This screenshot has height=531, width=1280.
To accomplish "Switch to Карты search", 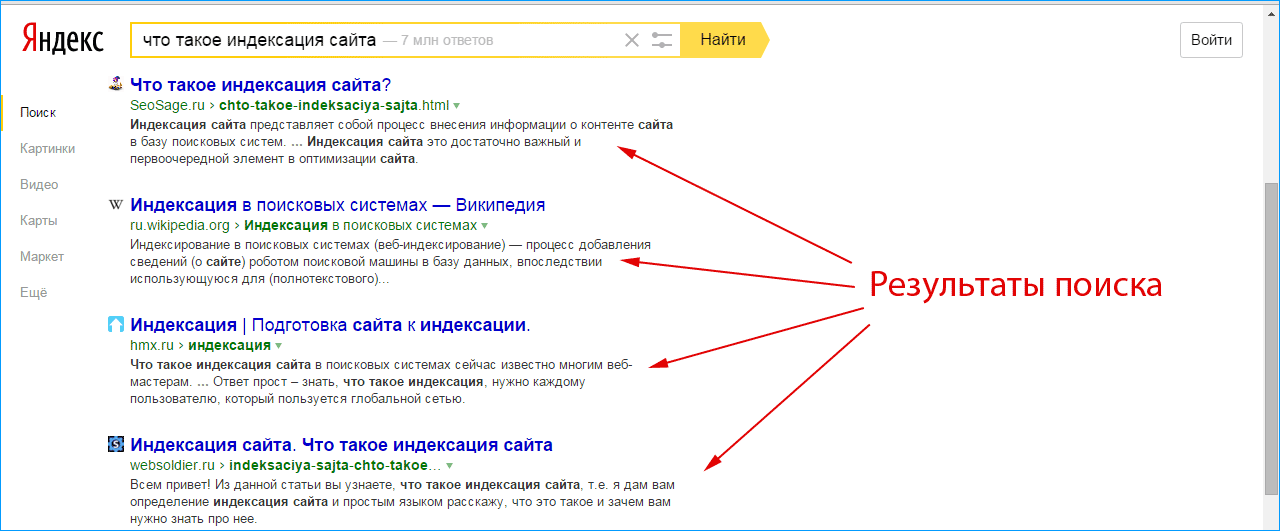I will pos(38,221).
